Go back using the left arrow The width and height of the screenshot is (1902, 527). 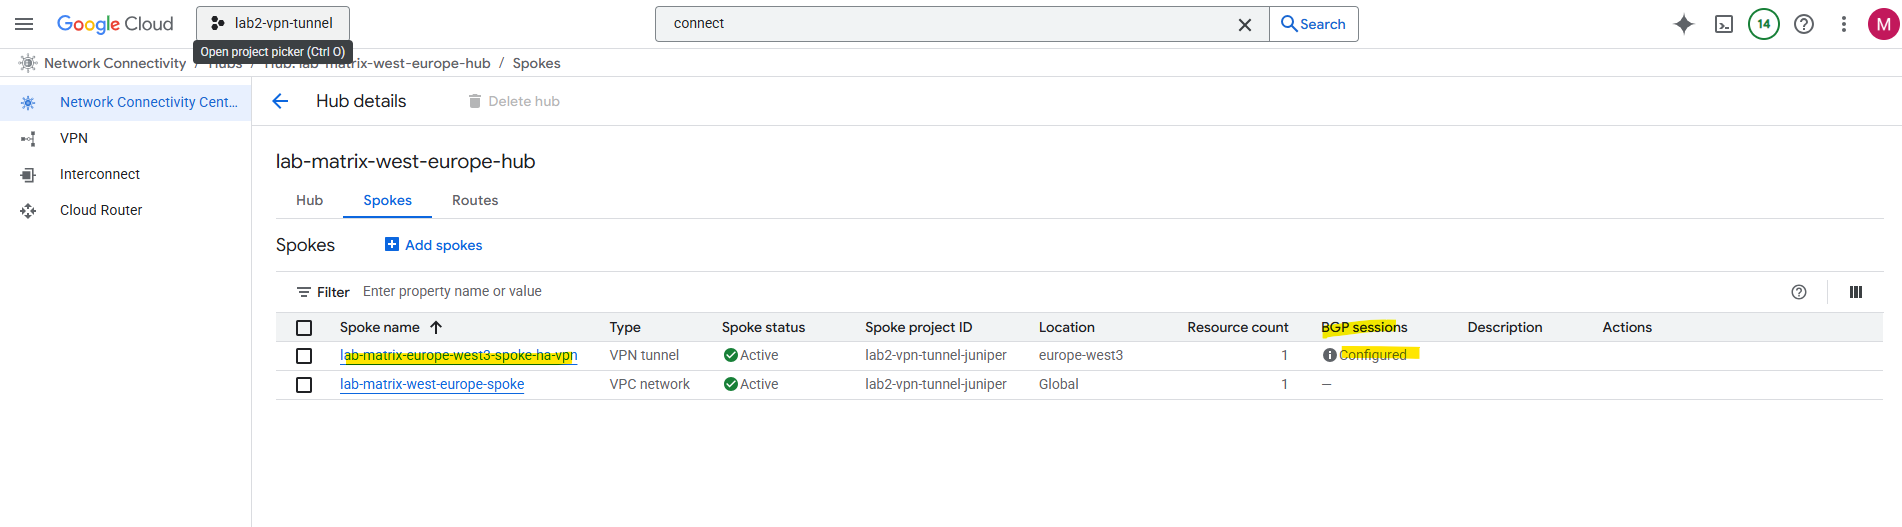(x=280, y=101)
